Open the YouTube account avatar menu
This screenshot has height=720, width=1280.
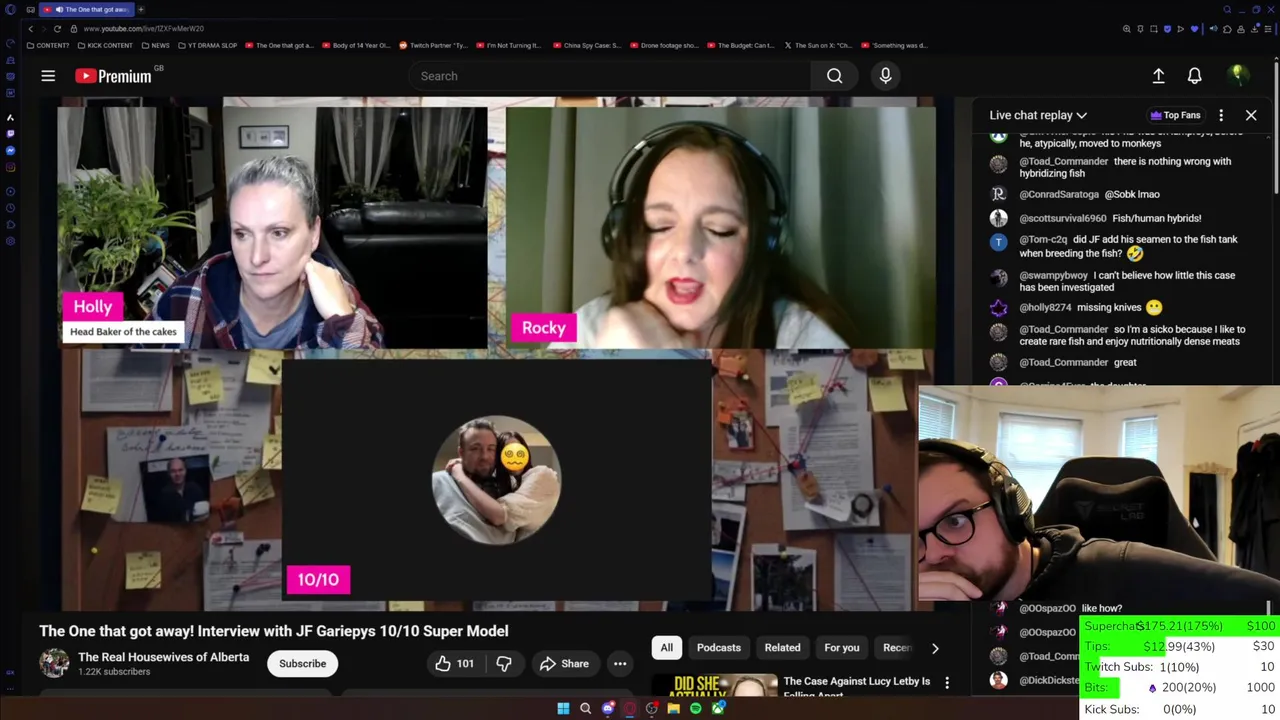[x=1238, y=76]
